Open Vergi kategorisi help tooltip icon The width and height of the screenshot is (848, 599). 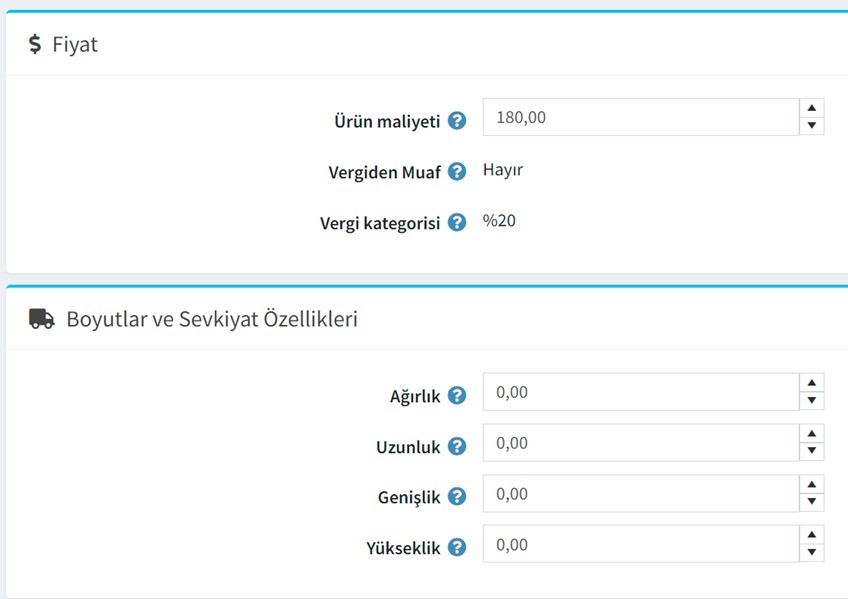457,222
